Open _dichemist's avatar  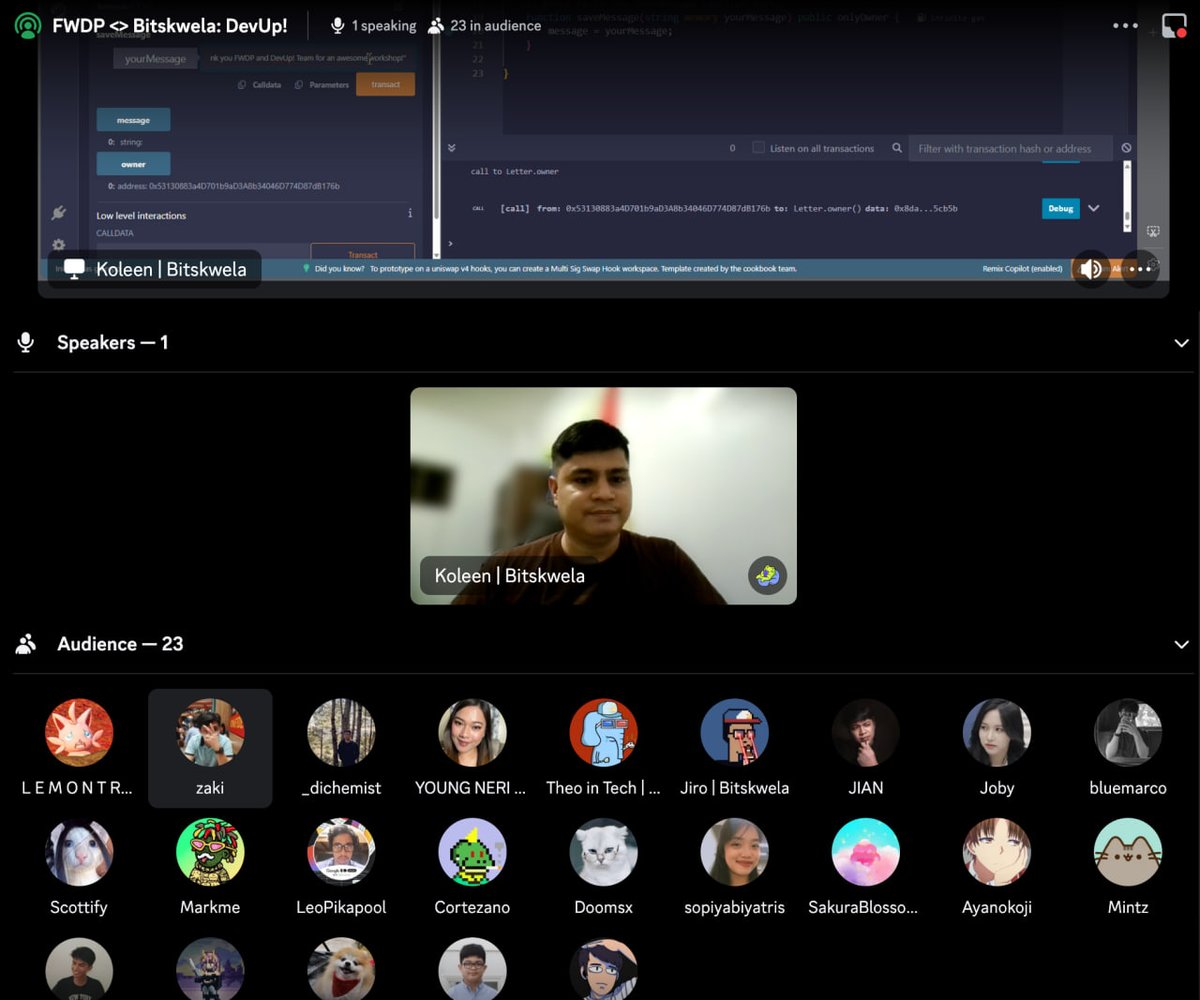(341, 732)
